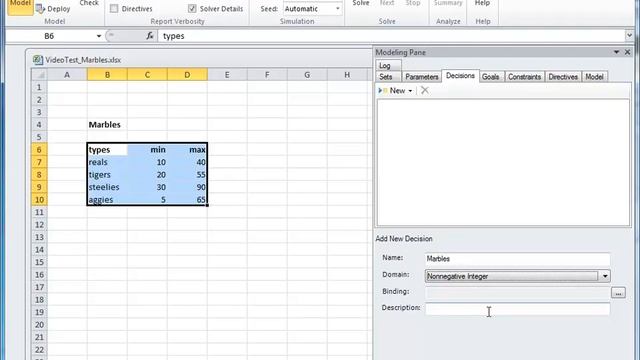
Task: Select column E header
Action: tap(227, 75)
